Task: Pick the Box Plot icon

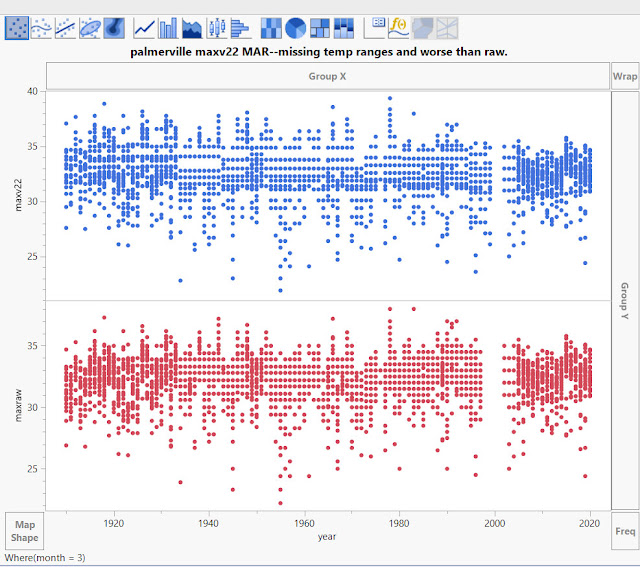Action: 217,28
